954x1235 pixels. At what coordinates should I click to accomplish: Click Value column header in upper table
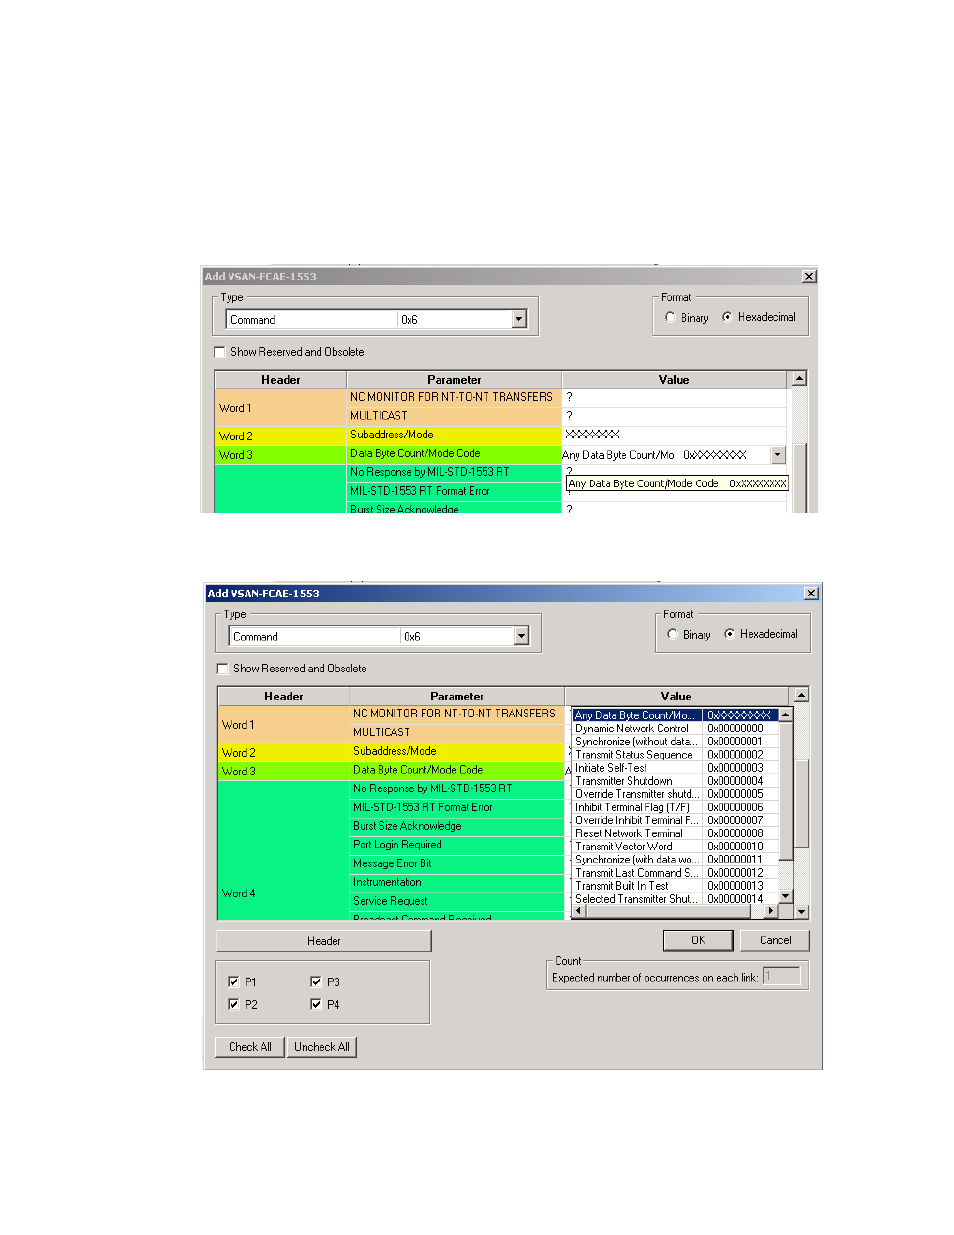(675, 380)
